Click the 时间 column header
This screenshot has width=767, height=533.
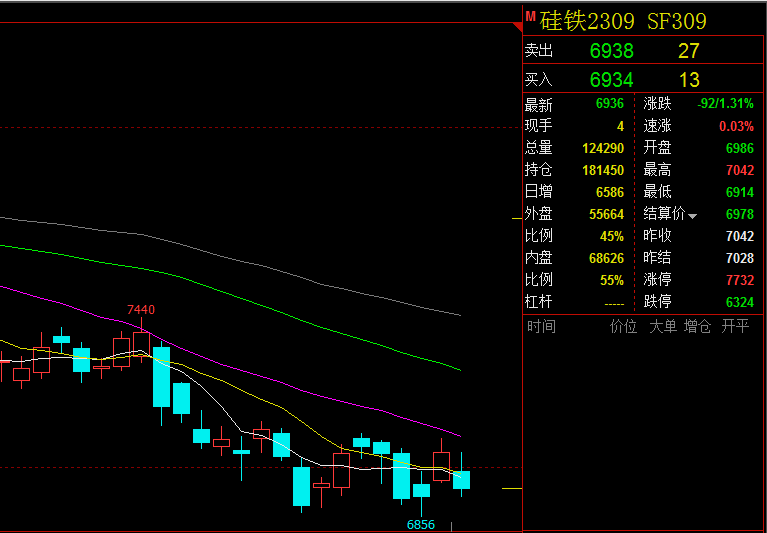(x=541, y=327)
